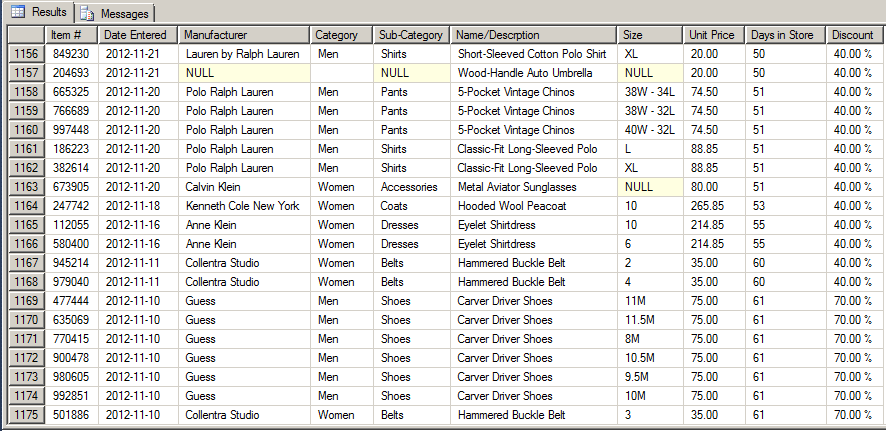Select row header 1156
Viewport: 886px width, 431px height.
pyautogui.click(x=27, y=54)
